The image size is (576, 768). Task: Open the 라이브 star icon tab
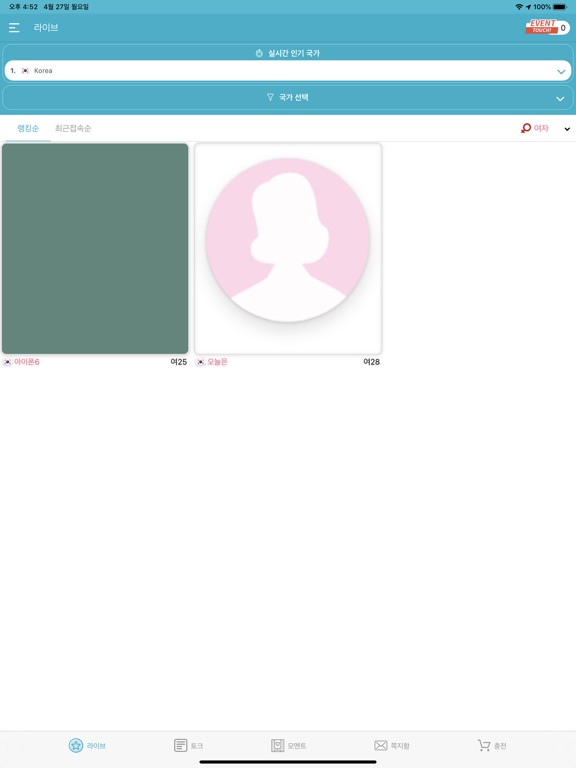87,745
